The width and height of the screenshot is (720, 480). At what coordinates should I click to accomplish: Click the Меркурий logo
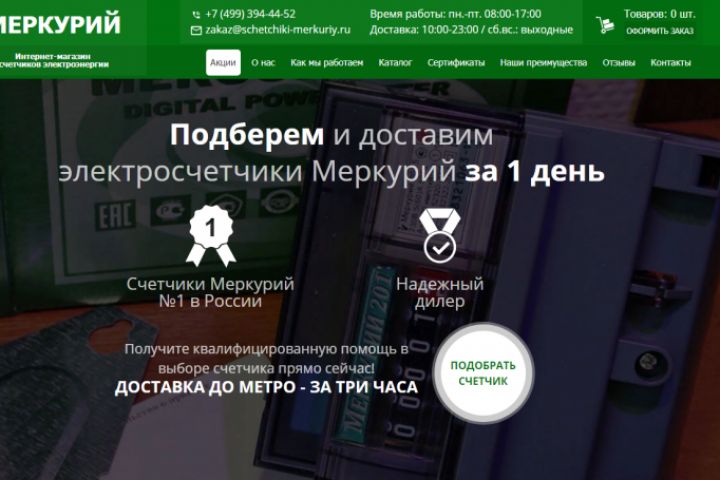click(60, 24)
